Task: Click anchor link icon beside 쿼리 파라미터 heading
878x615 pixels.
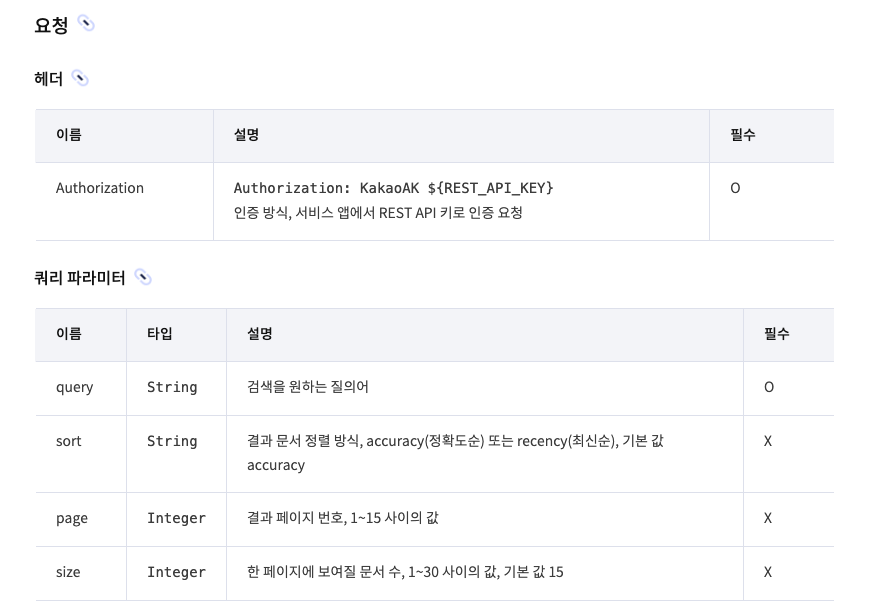Action: (143, 277)
